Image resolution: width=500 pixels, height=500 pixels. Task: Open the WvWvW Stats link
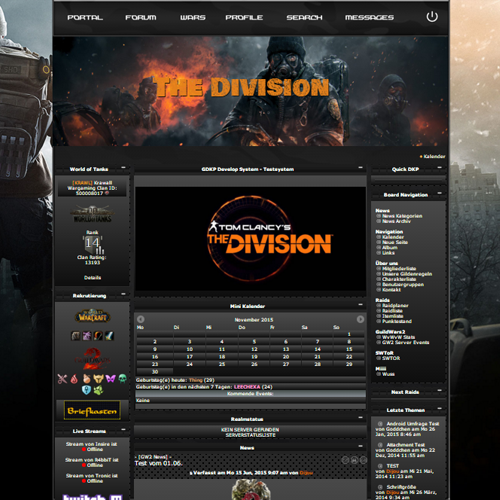(x=398, y=337)
